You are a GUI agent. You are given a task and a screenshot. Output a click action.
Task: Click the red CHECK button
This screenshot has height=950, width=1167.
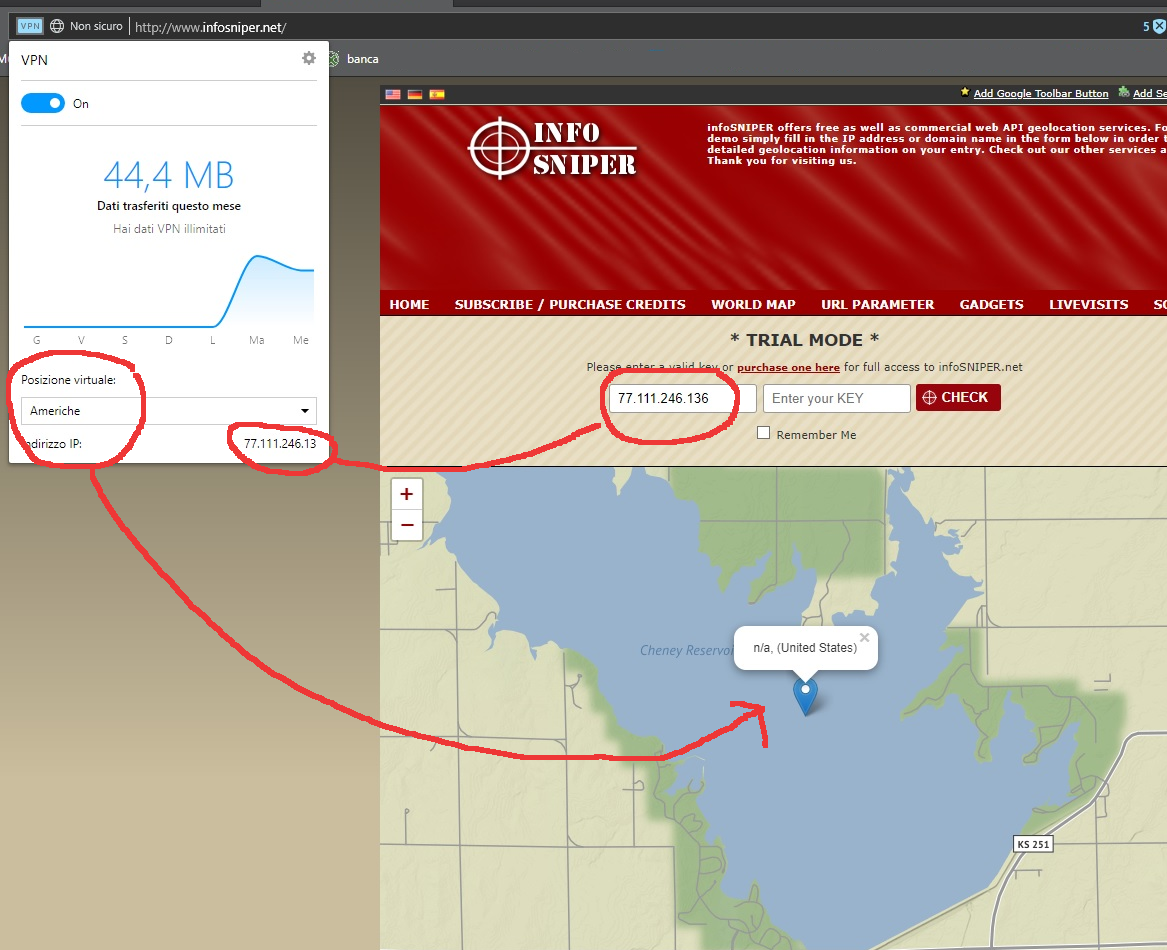coord(958,398)
